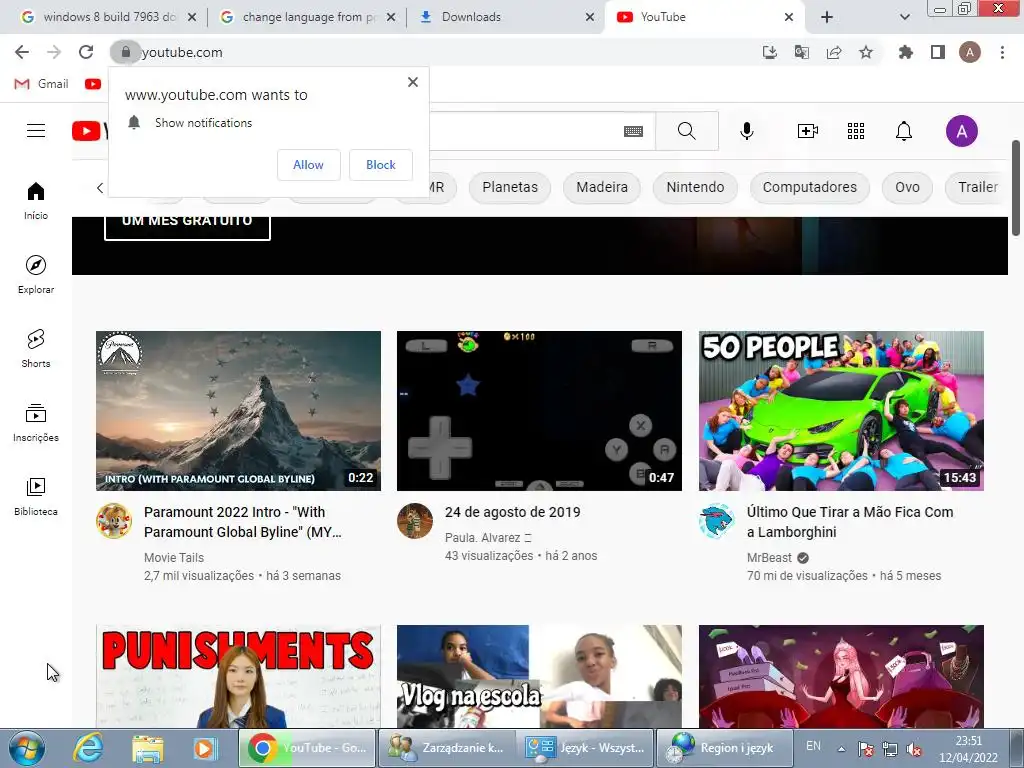This screenshot has width=1024, height=768.
Task: Open the YouTube notifications bell
Action: click(904, 131)
